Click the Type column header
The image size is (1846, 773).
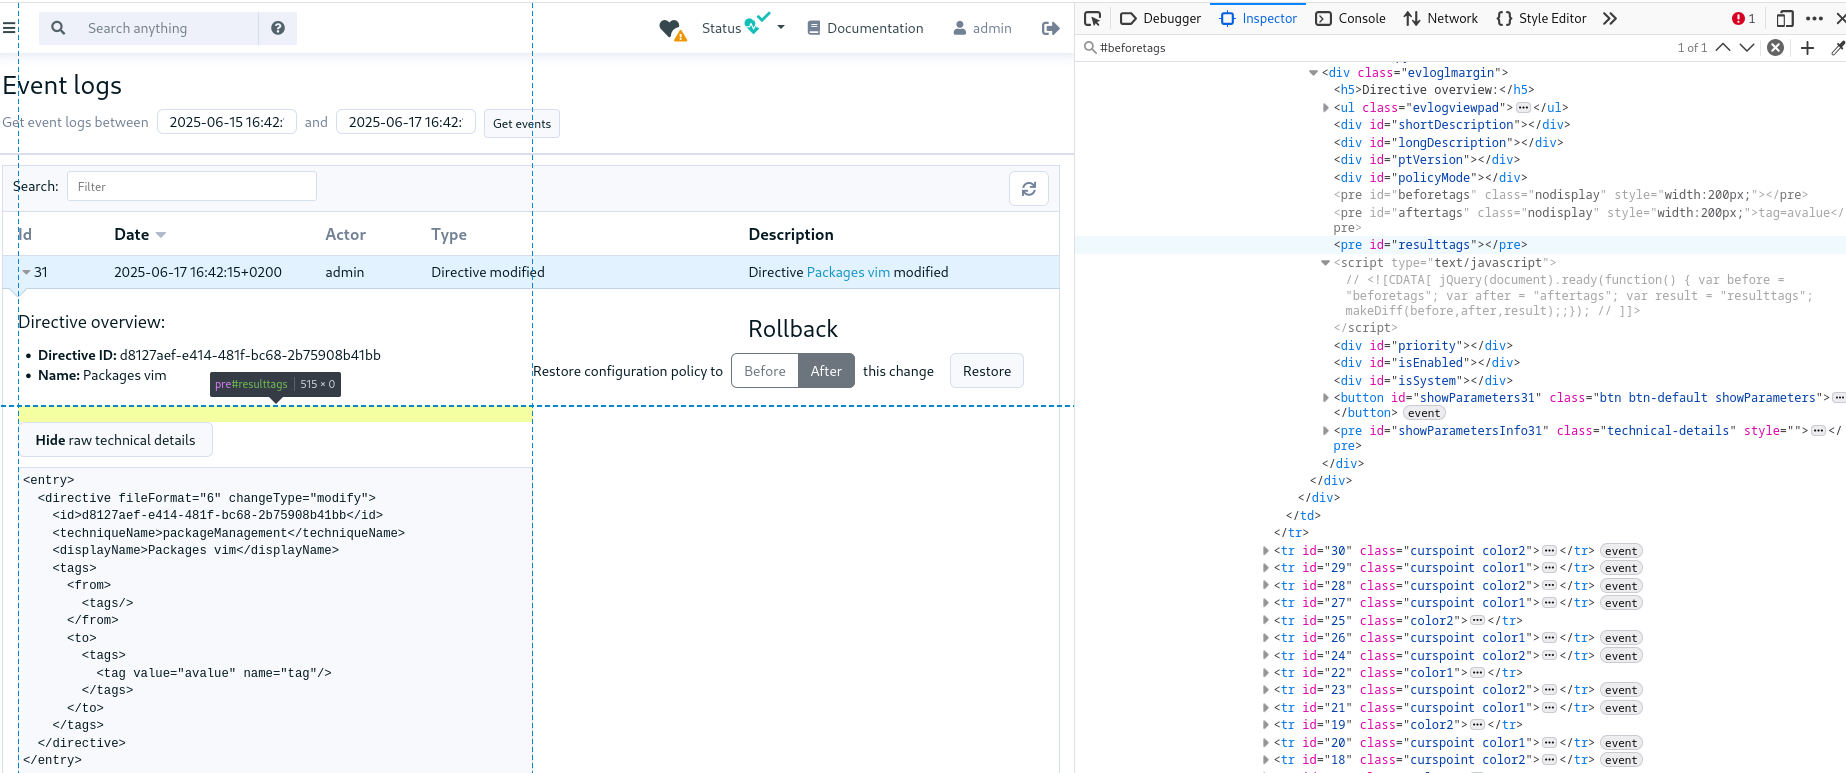[449, 235]
